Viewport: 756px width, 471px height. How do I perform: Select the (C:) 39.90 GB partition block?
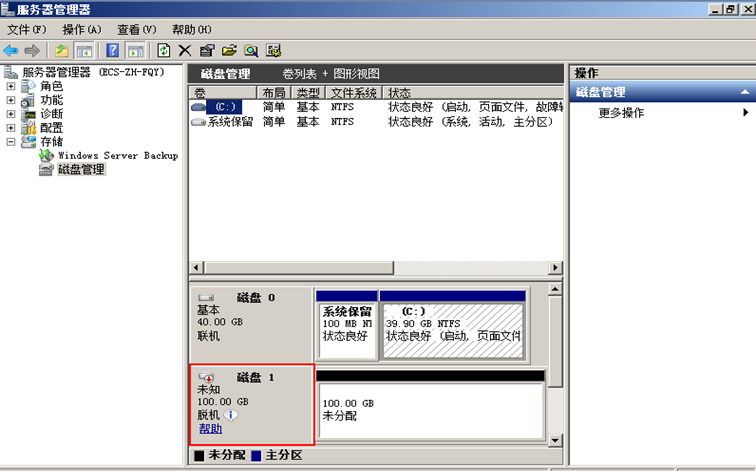(x=452, y=325)
